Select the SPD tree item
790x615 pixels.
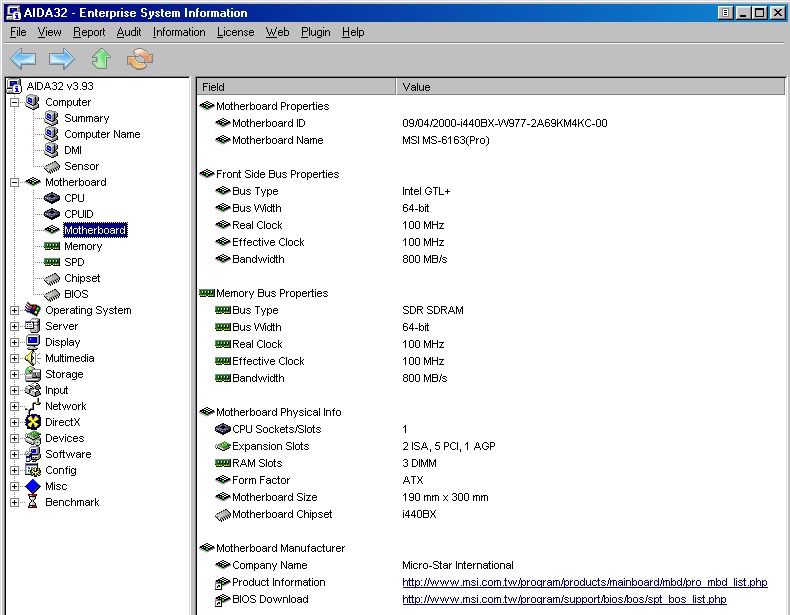(x=74, y=262)
